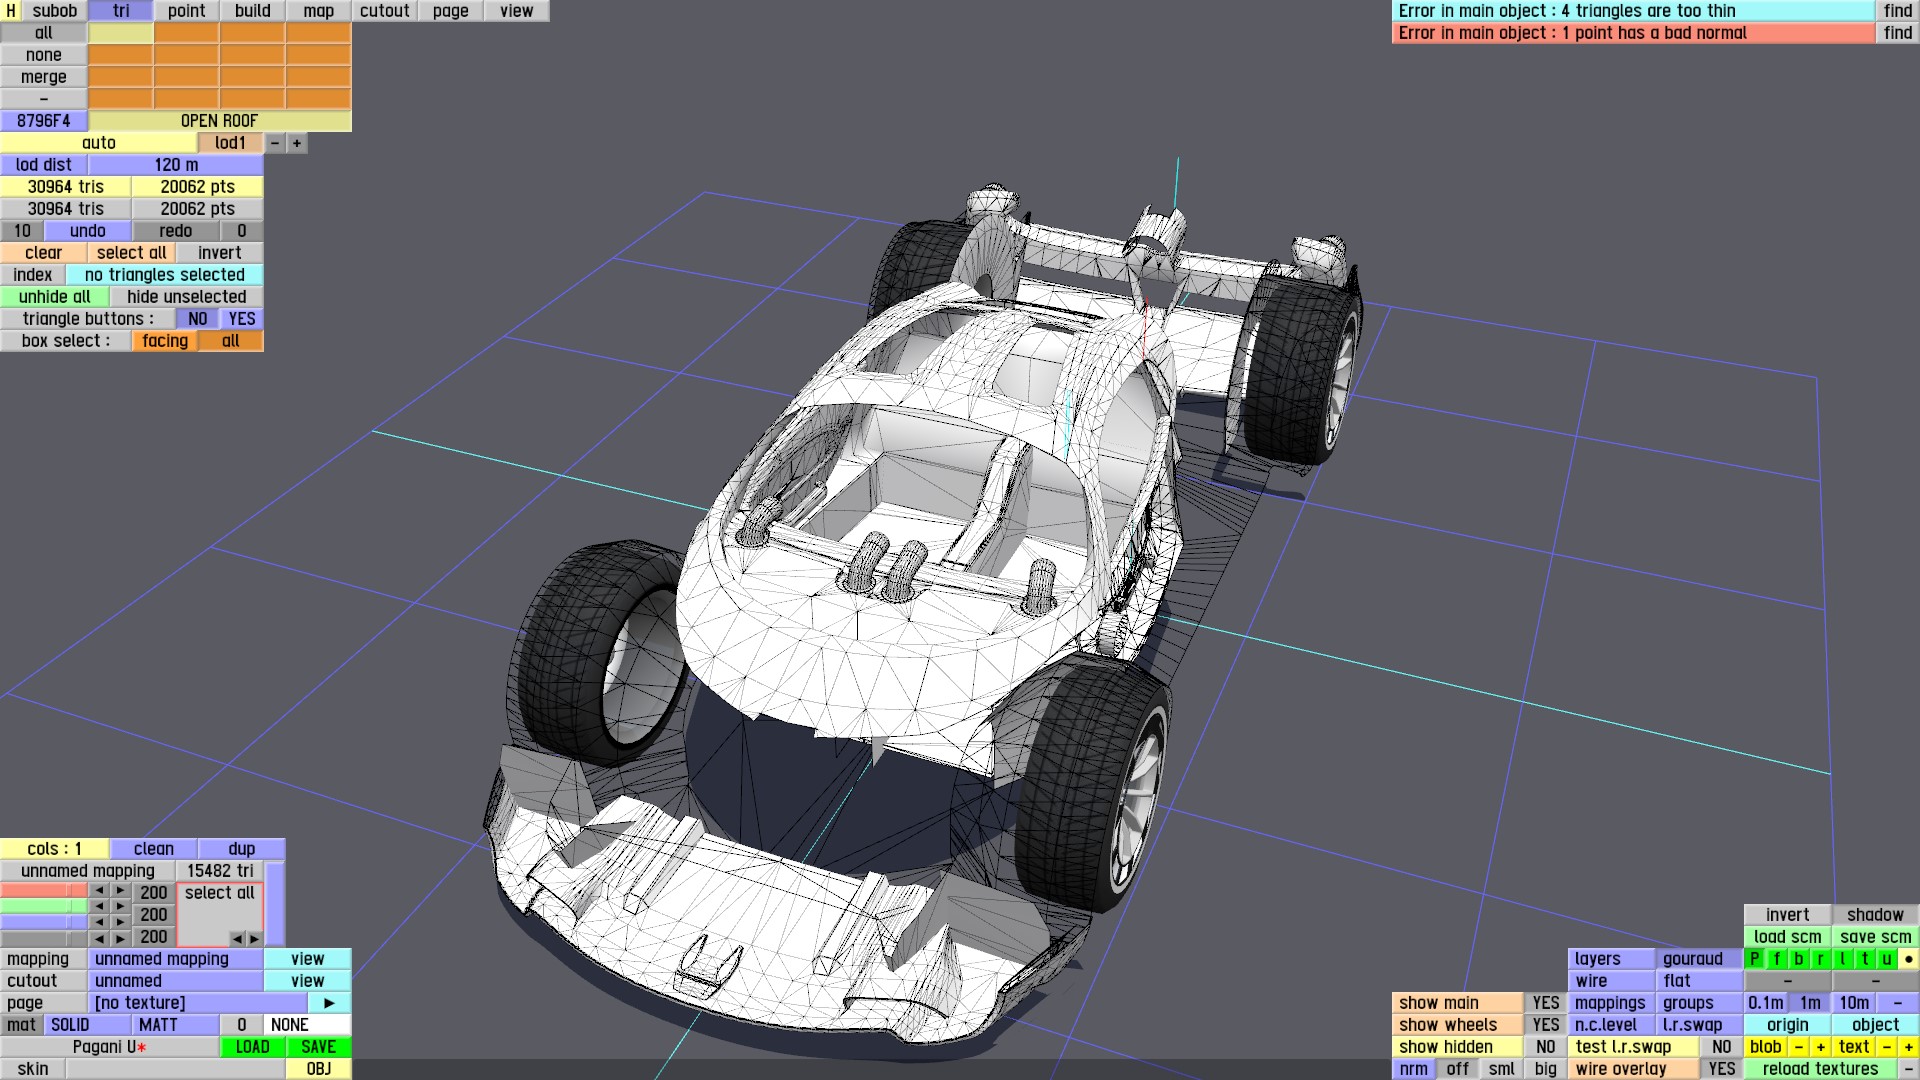Click find for bad normal error
1920x1080 pixels.
[x=1897, y=33]
